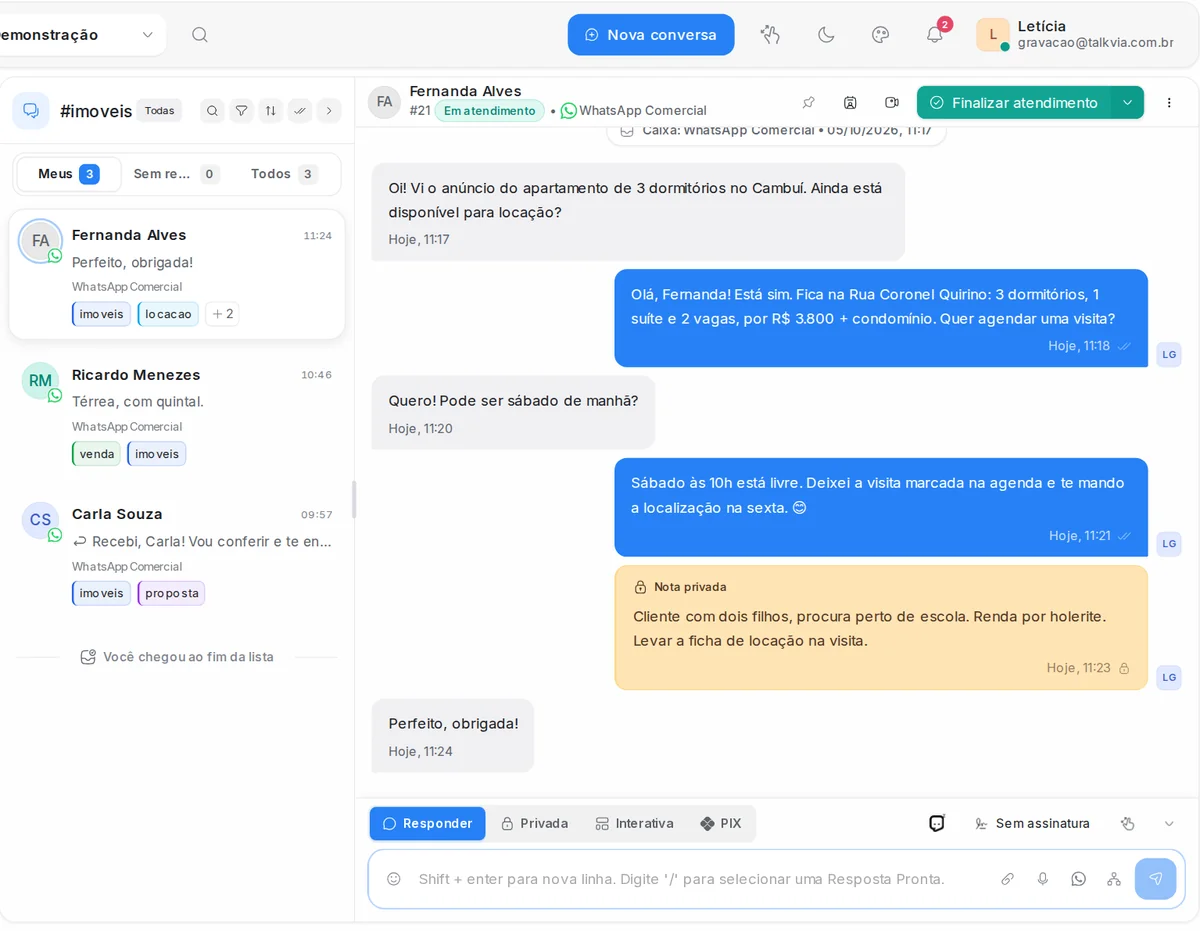
Task: Click the imoveis tag on Fernanda Alves card
Action: coord(101,314)
